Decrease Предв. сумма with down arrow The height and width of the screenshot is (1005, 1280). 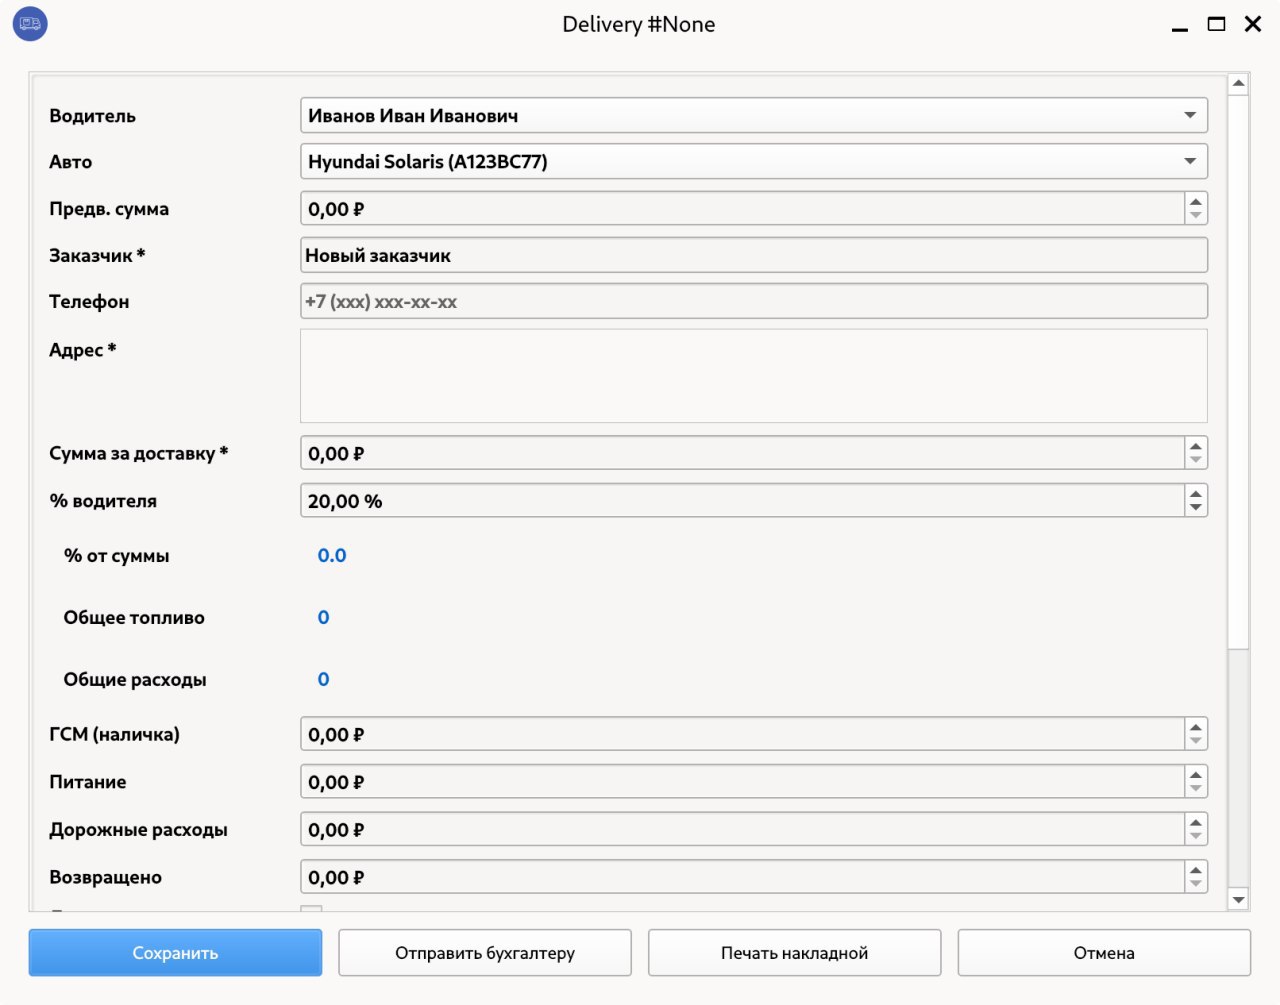click(1196, 216)
